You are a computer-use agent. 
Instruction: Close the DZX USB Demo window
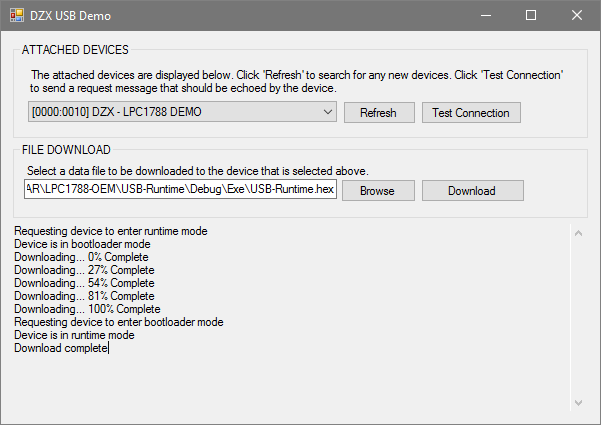click(x=577, y=15)
